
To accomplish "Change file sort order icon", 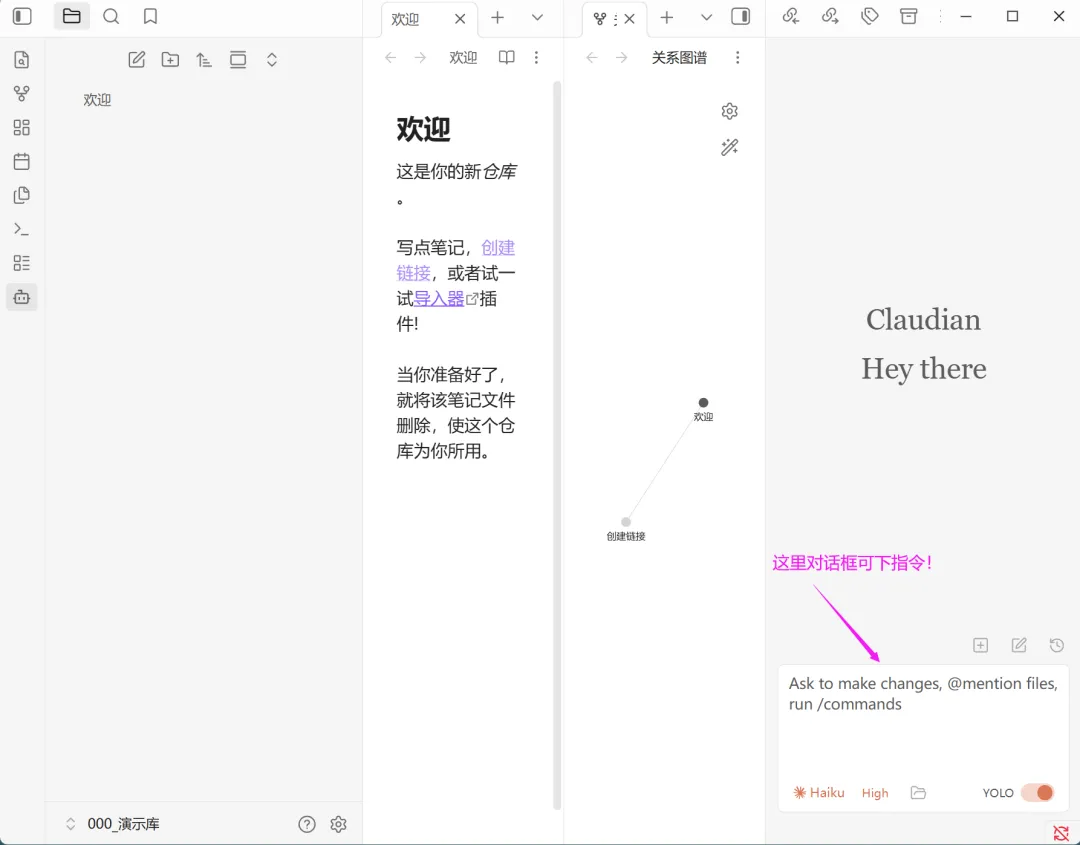I will click(x=204, y=60).
